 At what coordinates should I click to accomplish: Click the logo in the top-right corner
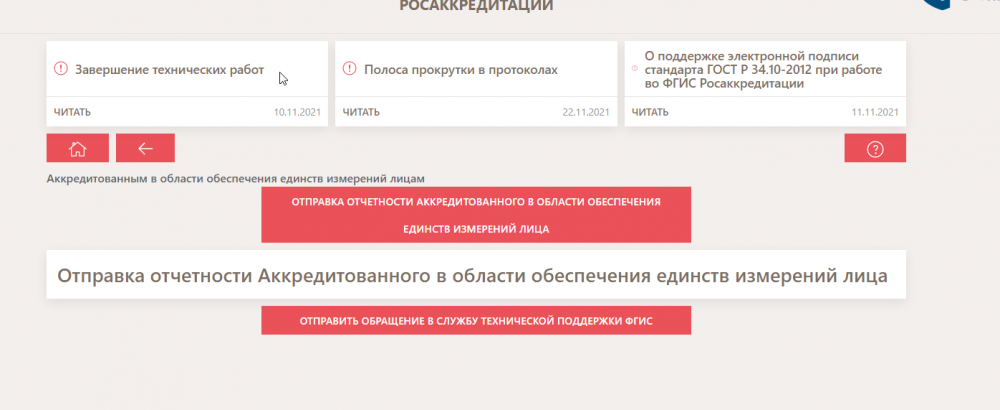[x=940, y=5]
